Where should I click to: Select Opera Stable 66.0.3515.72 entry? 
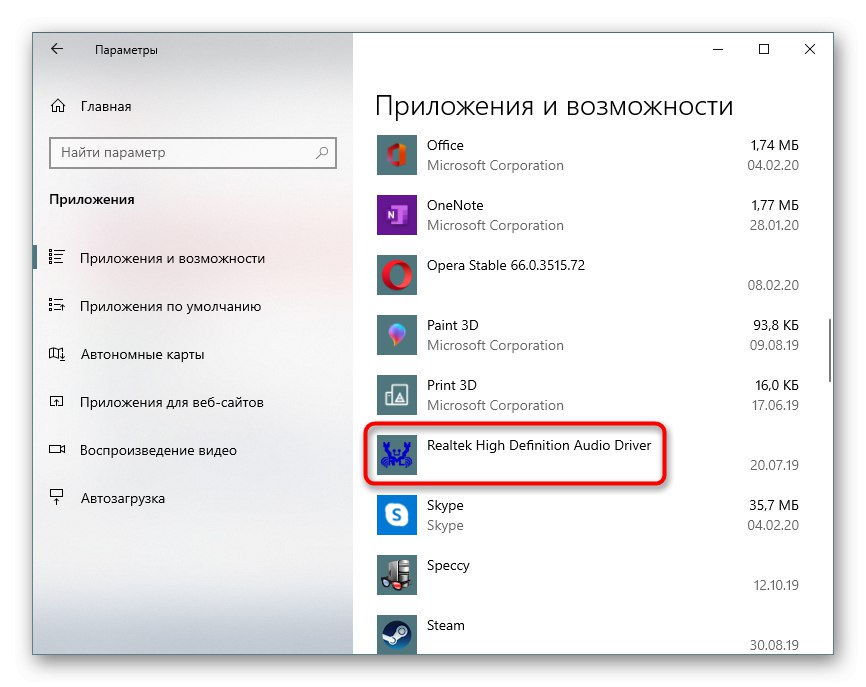tap(506, 265)
